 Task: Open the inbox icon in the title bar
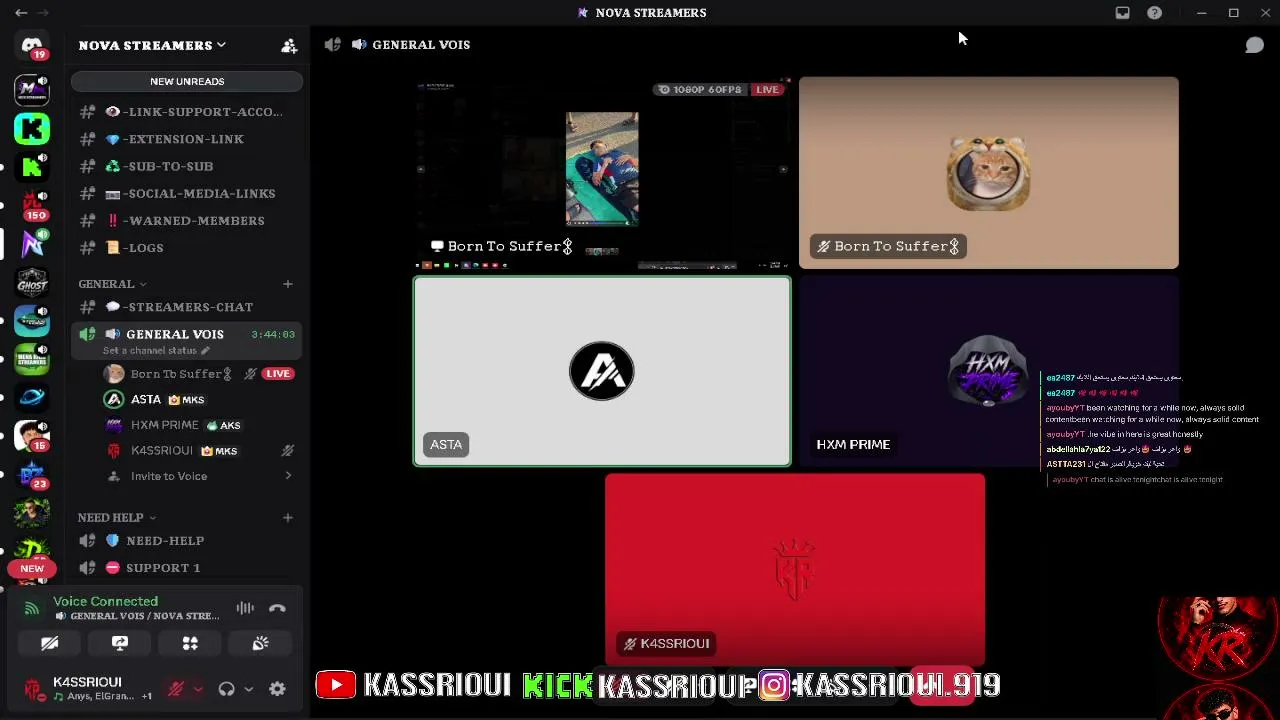tap(1123, 13)
